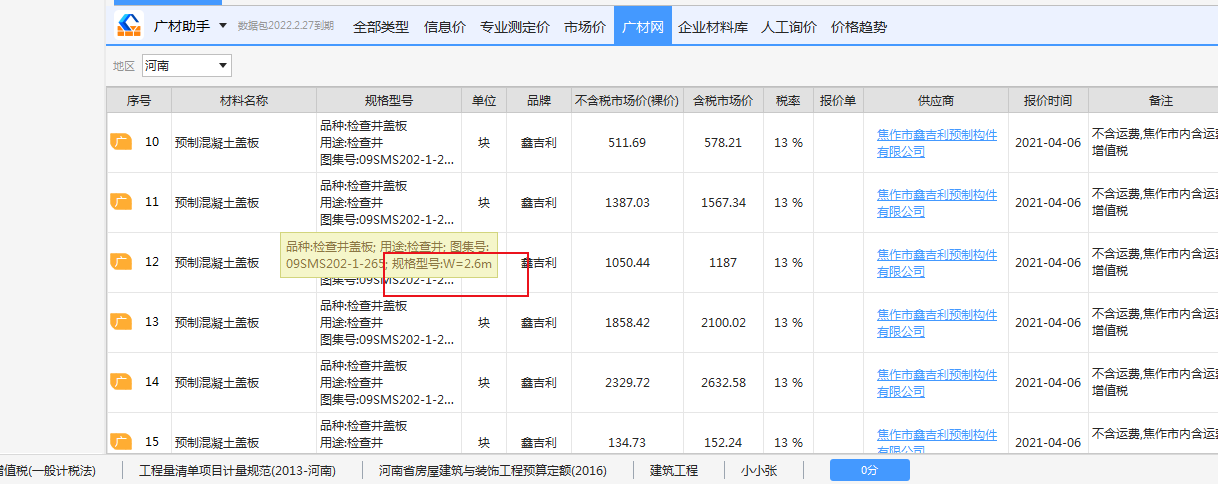The image size is (1218, 484).
Task: Open supplier link in row 14
Action: (937, 383)
